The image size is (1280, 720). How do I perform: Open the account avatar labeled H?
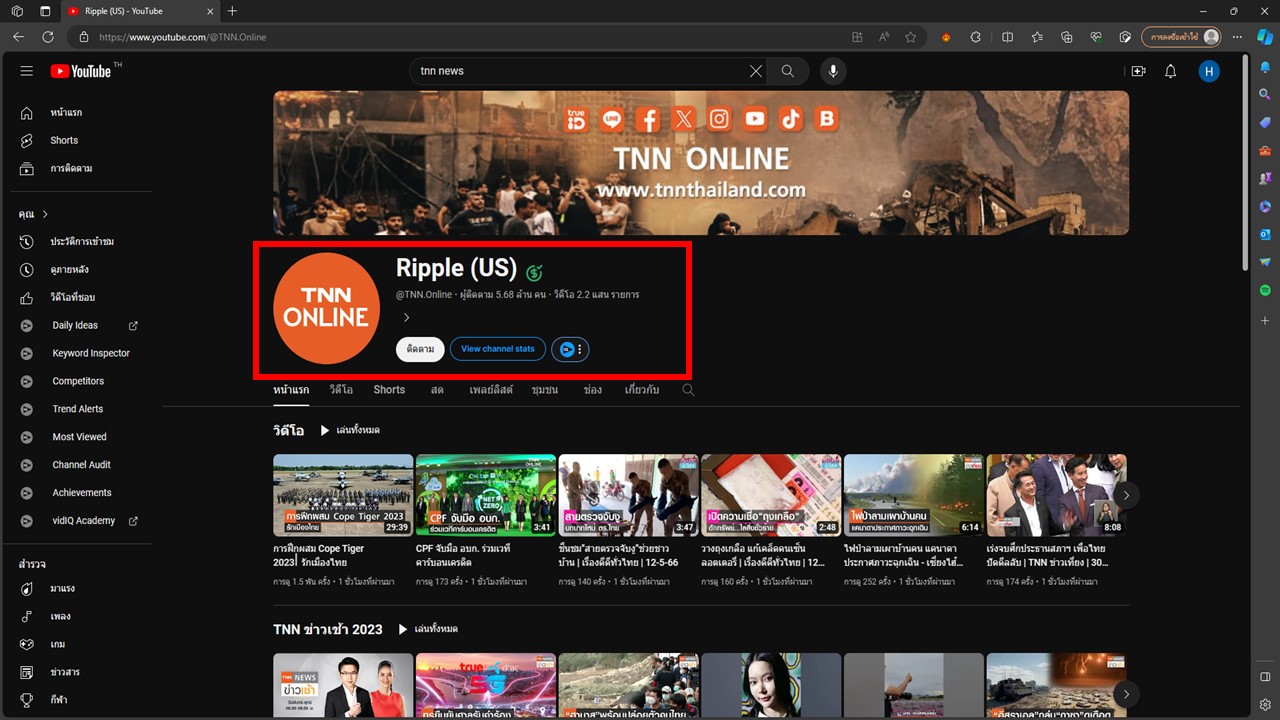click(x=1209, y=71)
